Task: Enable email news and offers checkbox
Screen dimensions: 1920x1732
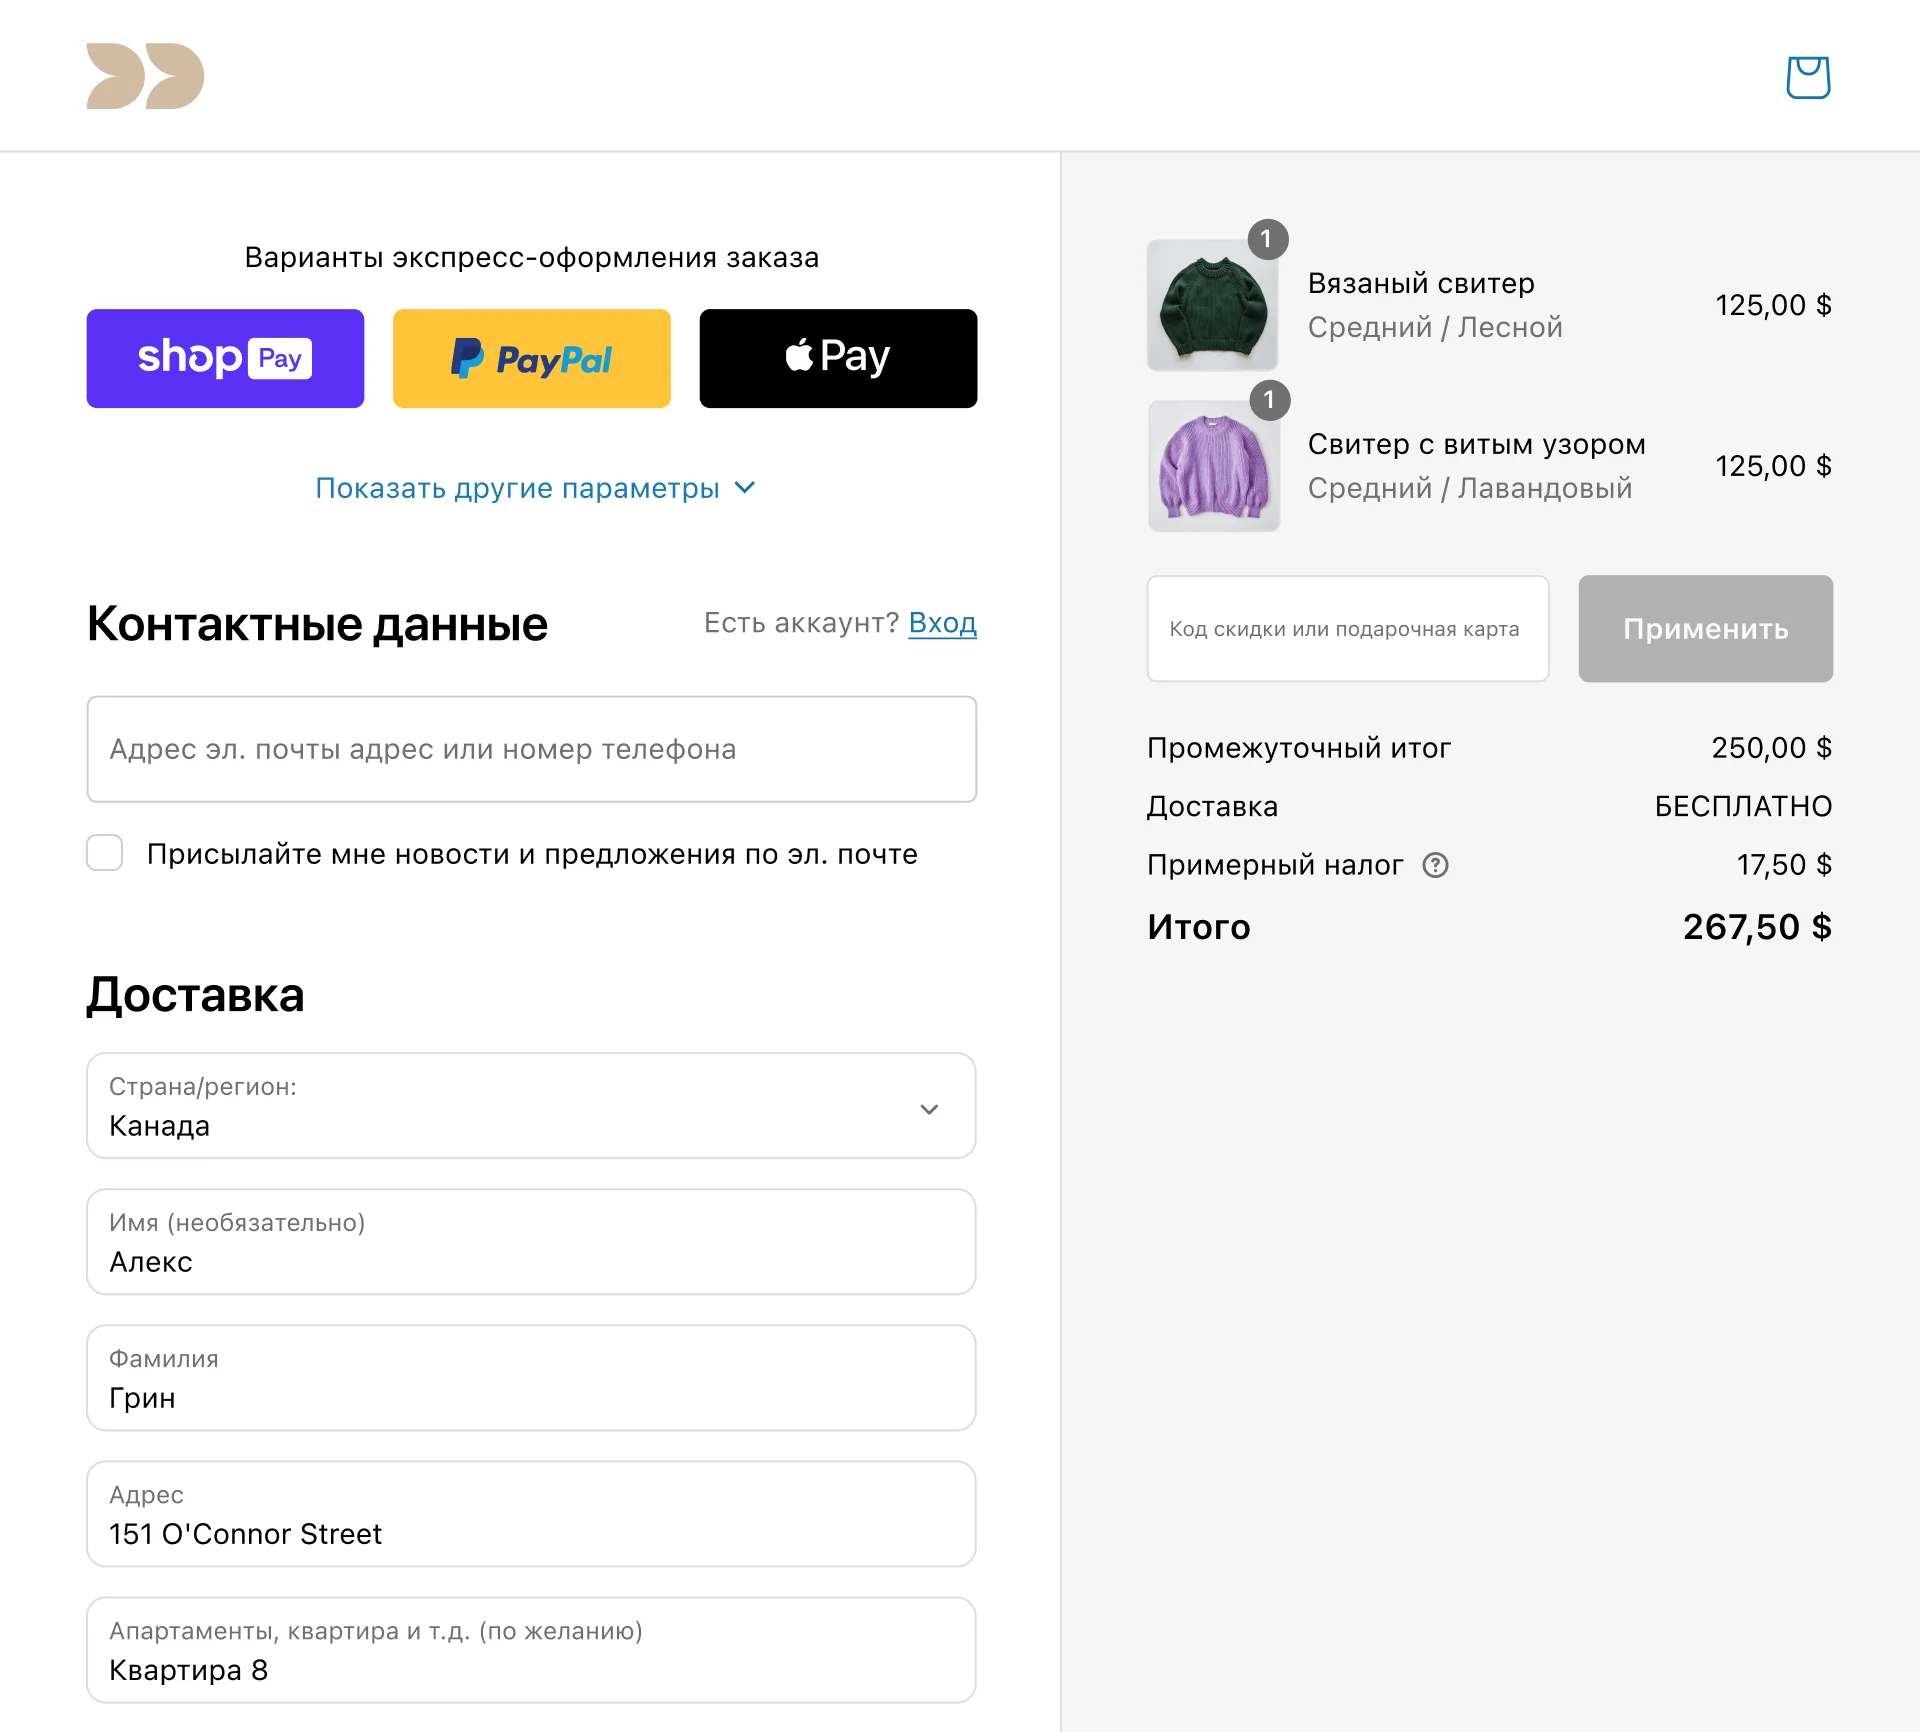Action: coord(105,853)
